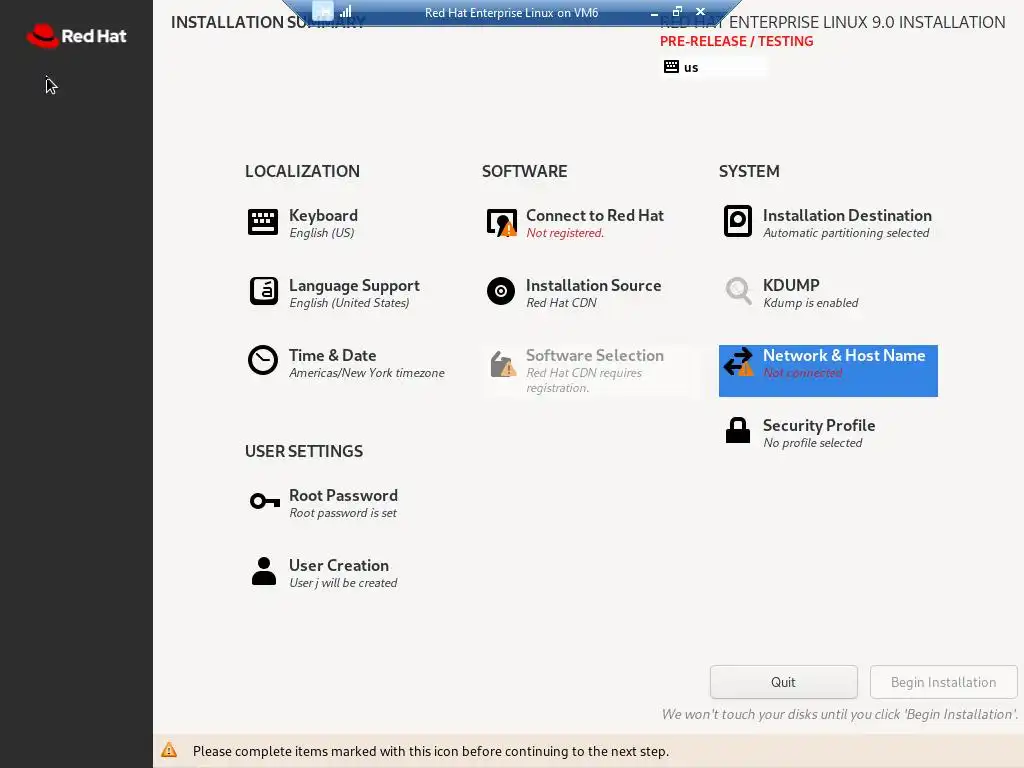Click the Red Hat logo in sidebar
1024x768 pixels.
[x=76, y=36]
